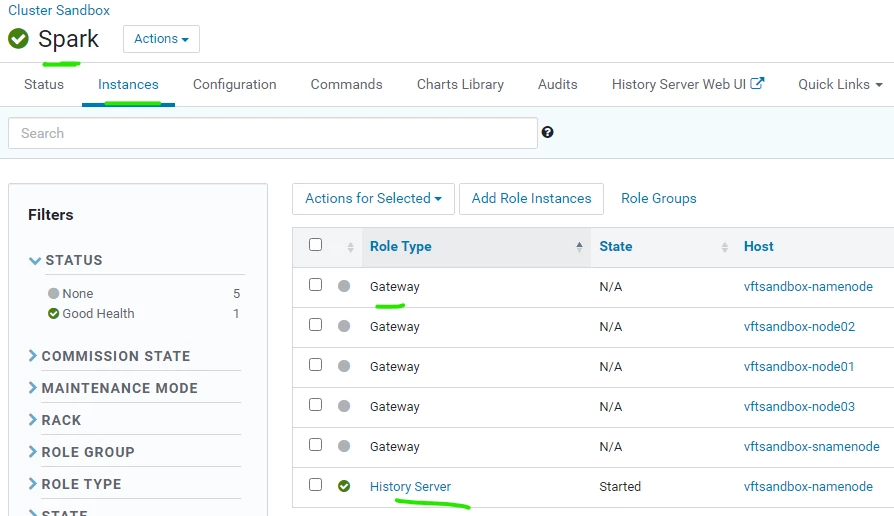Expand the MAINTENANCE MODE filter
894x516 pixels.
pyautogui.click(x=113, y=388)
